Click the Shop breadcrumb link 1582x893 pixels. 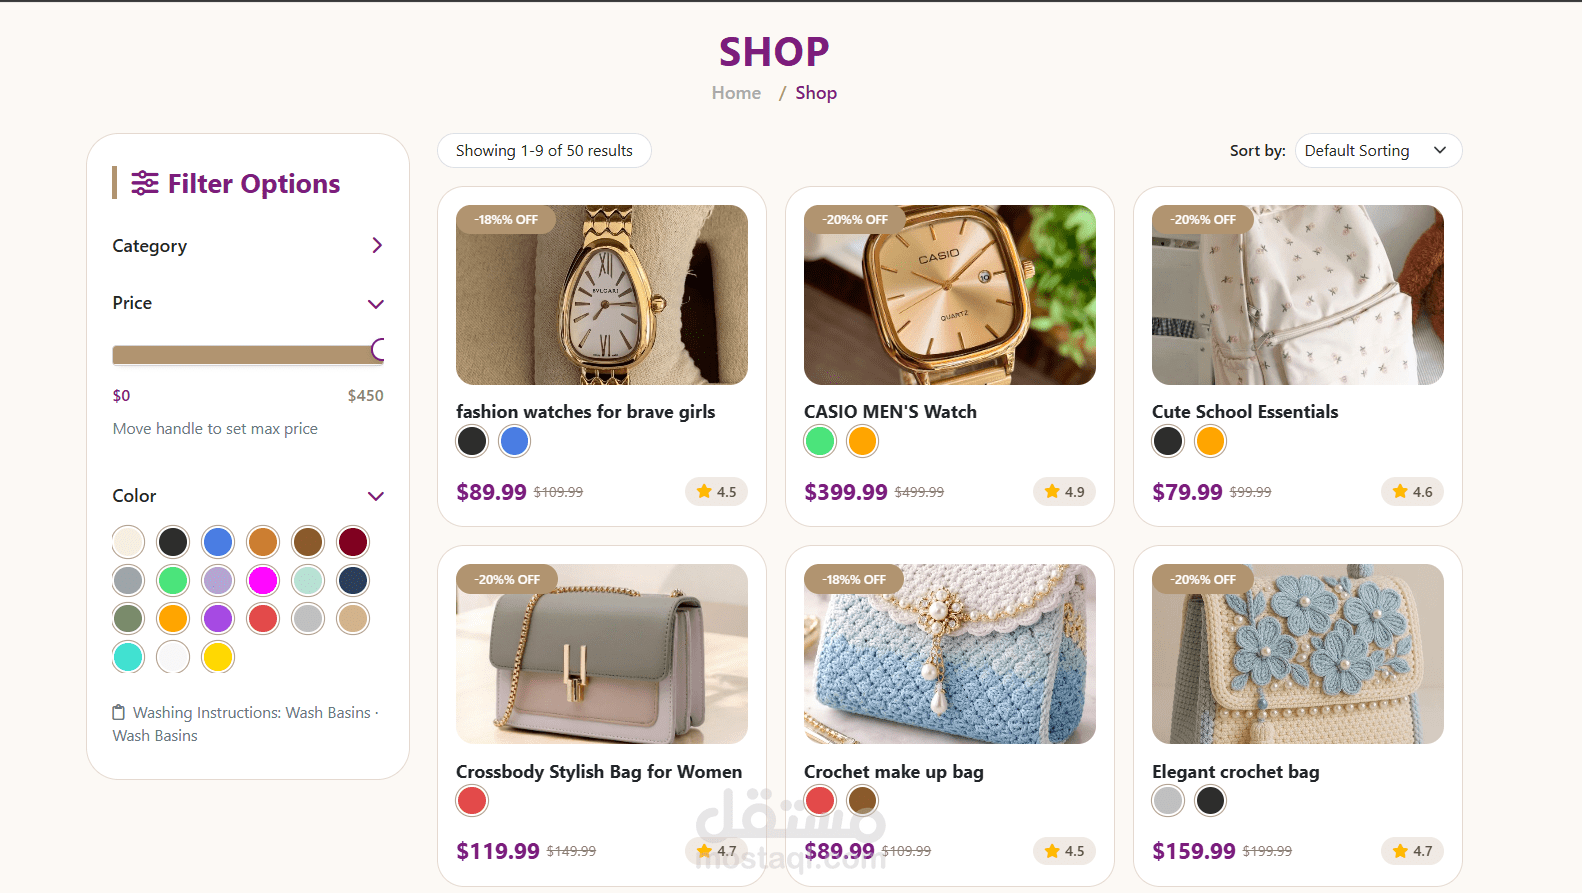tap(816, 93)
